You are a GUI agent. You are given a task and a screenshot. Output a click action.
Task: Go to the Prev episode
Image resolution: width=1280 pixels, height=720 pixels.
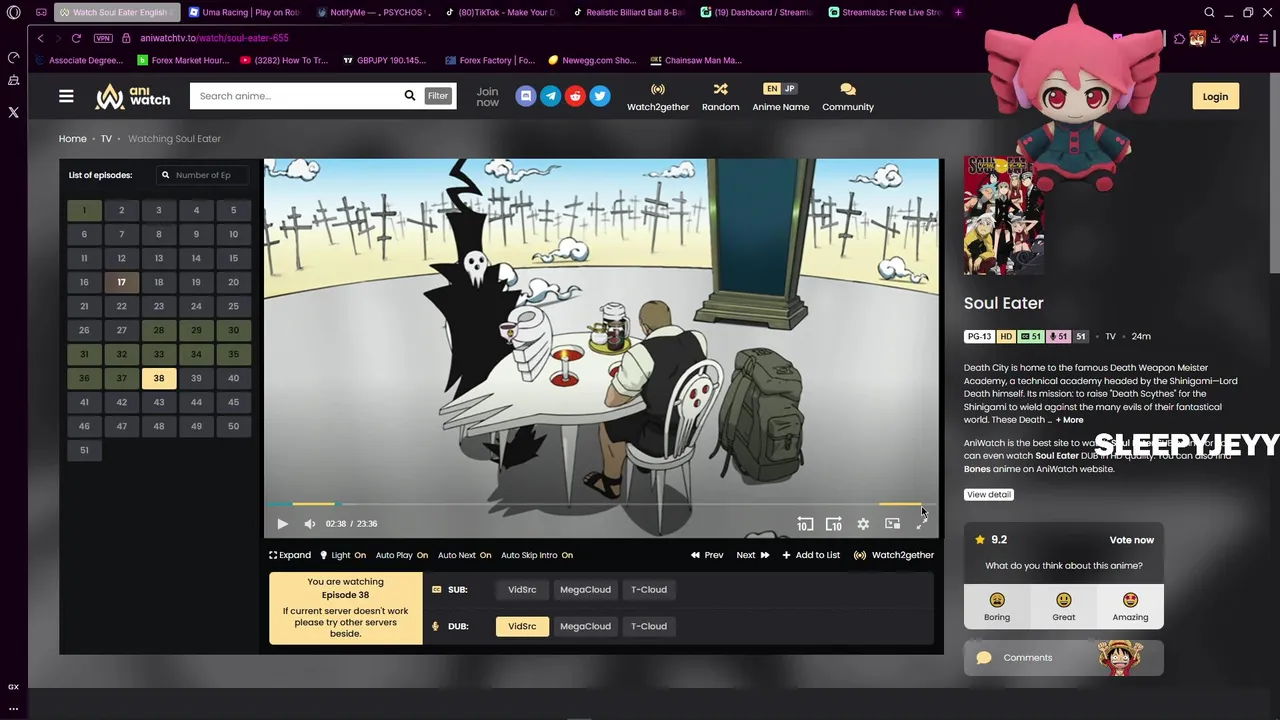coord(707,555)
